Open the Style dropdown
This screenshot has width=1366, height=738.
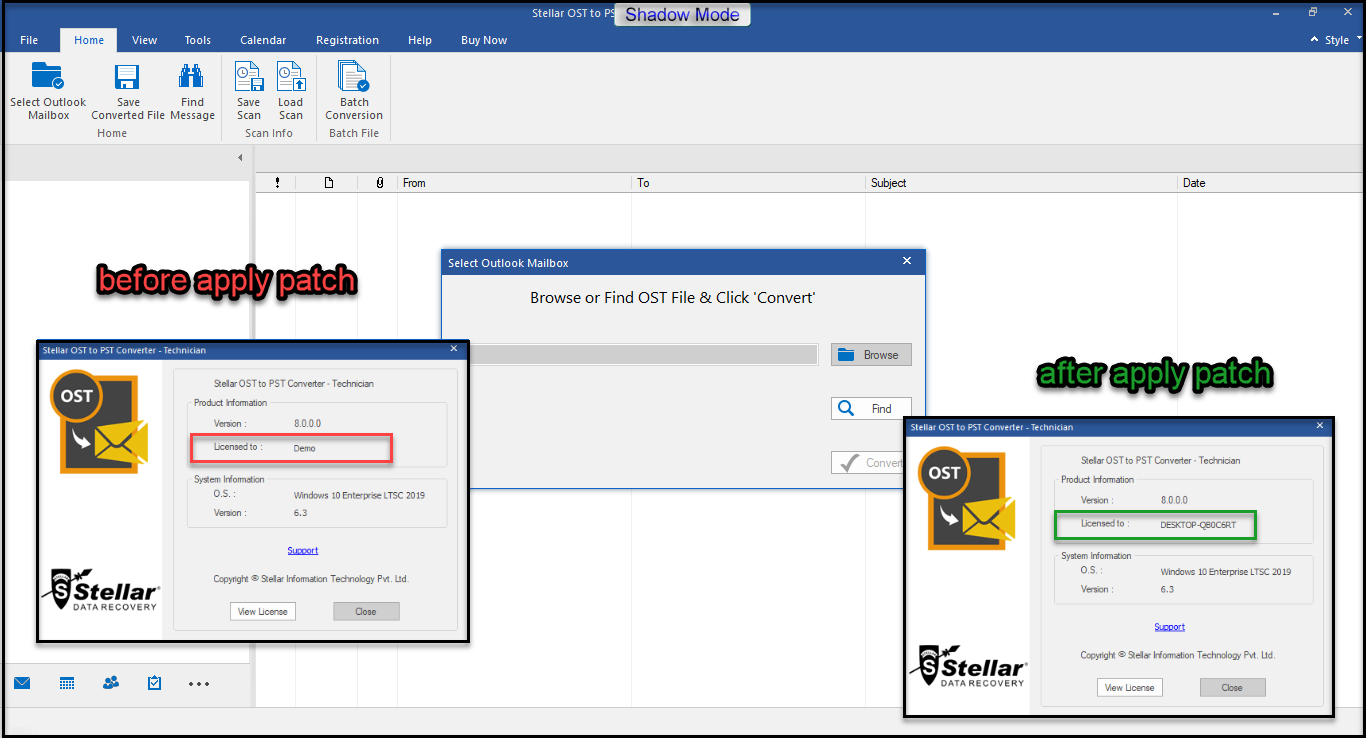(x=1343, y=40)
